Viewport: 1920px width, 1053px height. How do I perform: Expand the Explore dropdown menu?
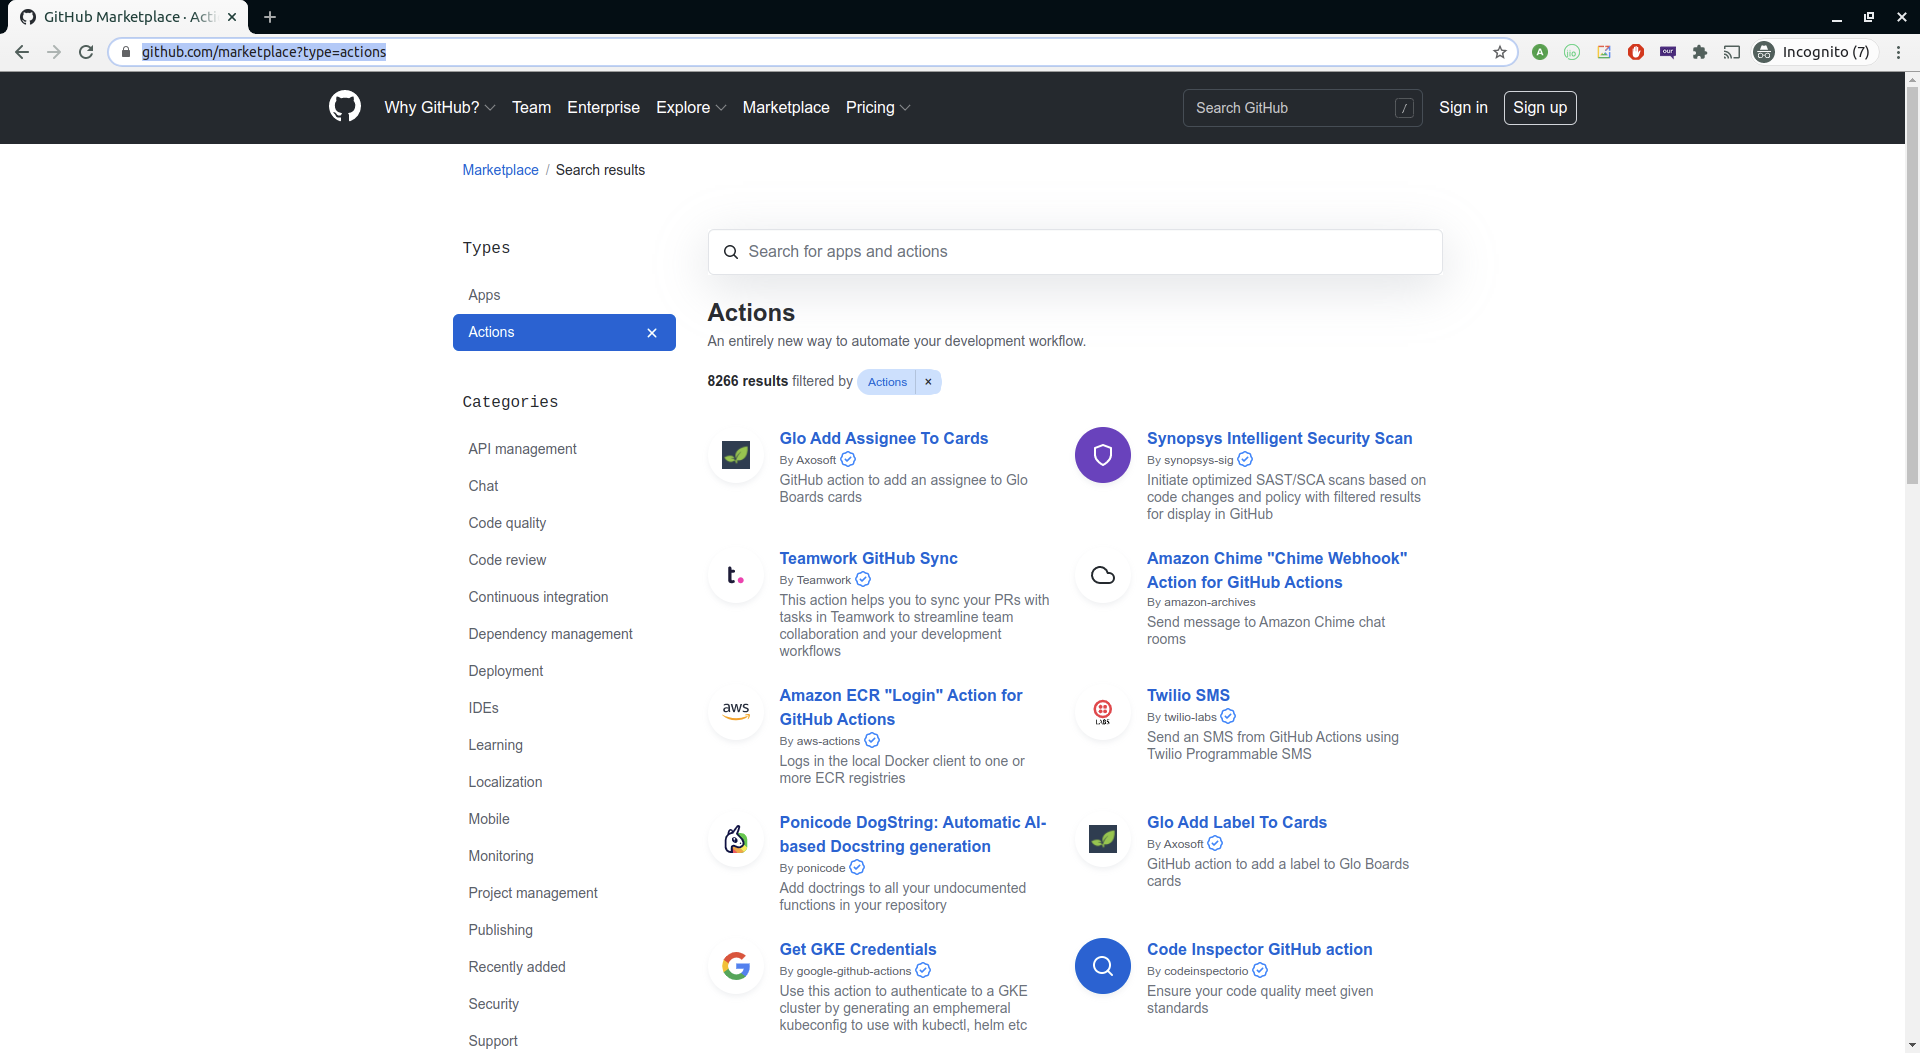tap(691, 107)
